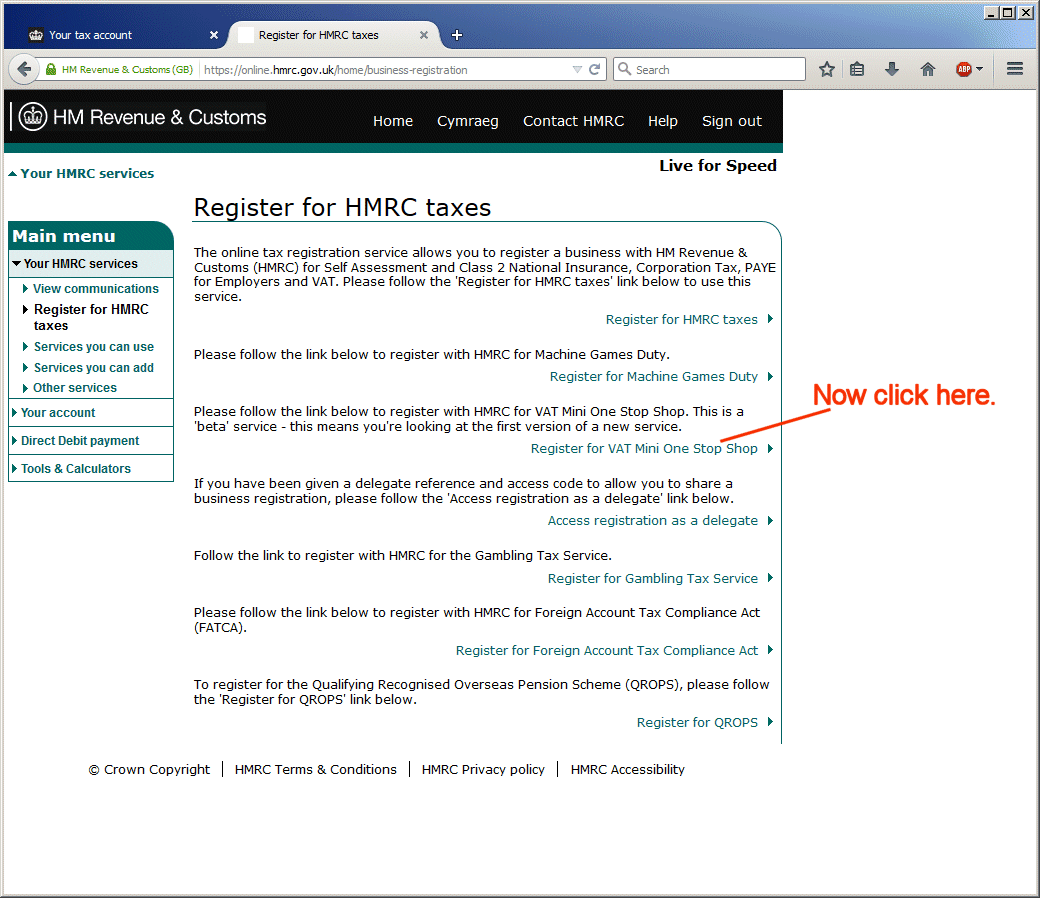Go to the browser home page icon
Image resolution: width=1040 pixels, height=898 pixels.
[x=928, y=69]
